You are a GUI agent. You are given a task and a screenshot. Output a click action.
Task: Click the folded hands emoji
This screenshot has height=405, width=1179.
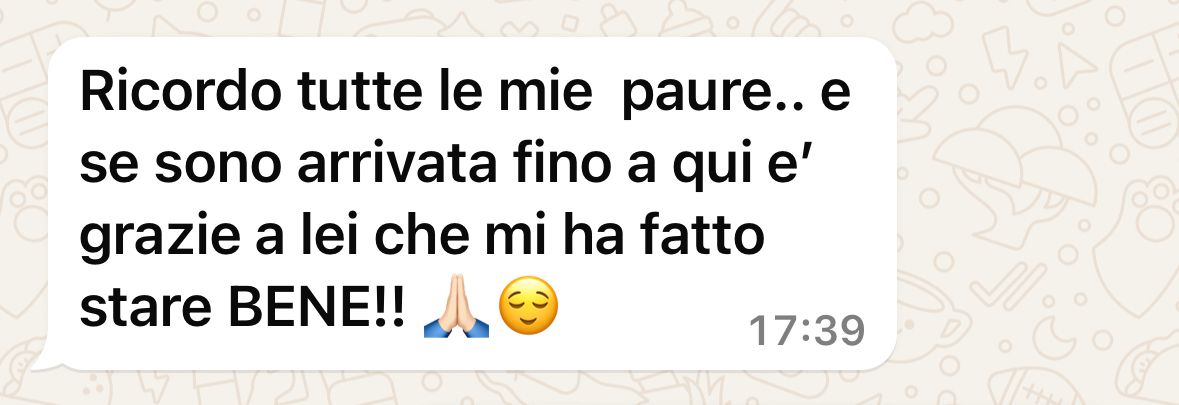click(x=456, y=307)
